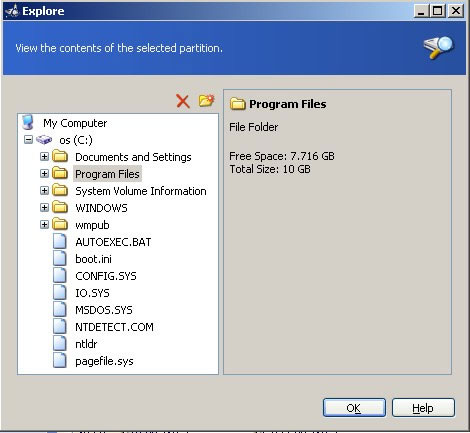
Task: Click the WINDOWS folder icon
Action: pos(60,207)
